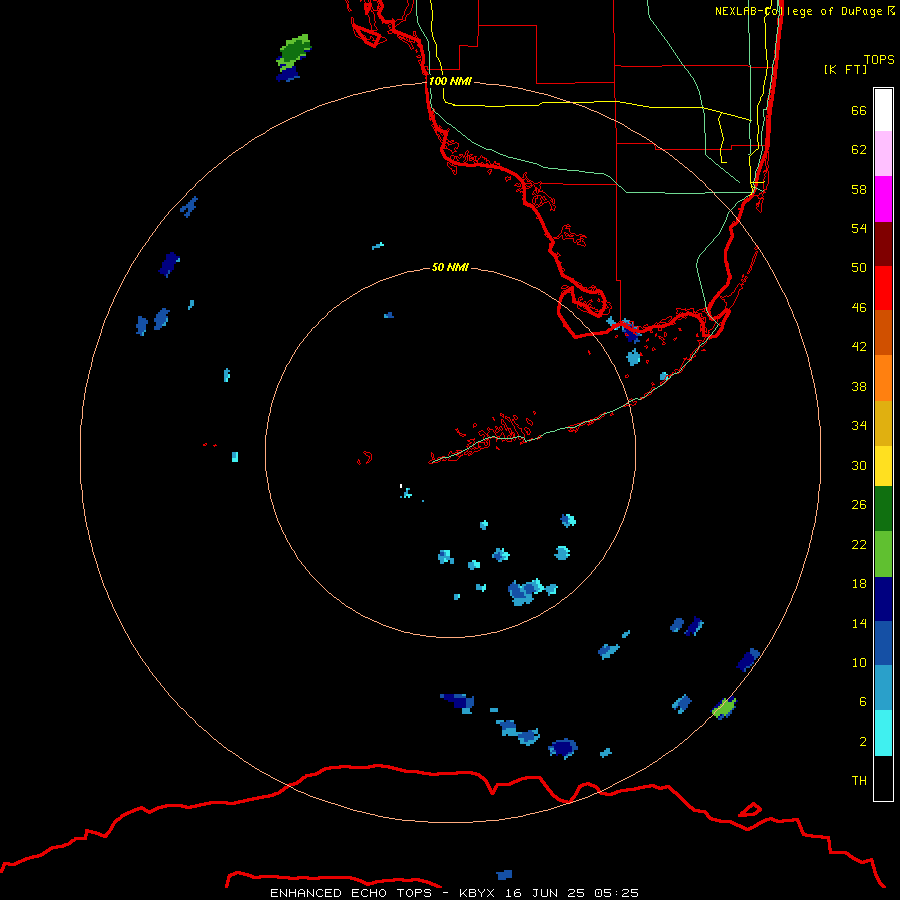
Task: Click the "58" legend value
Action: coord(859,189)
